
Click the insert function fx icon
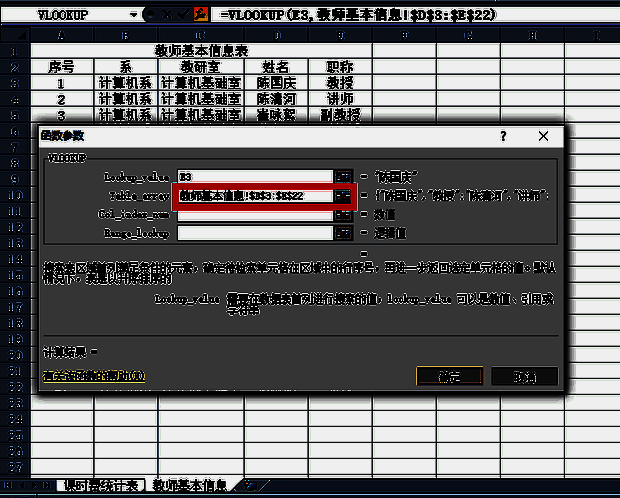[201, 15]
